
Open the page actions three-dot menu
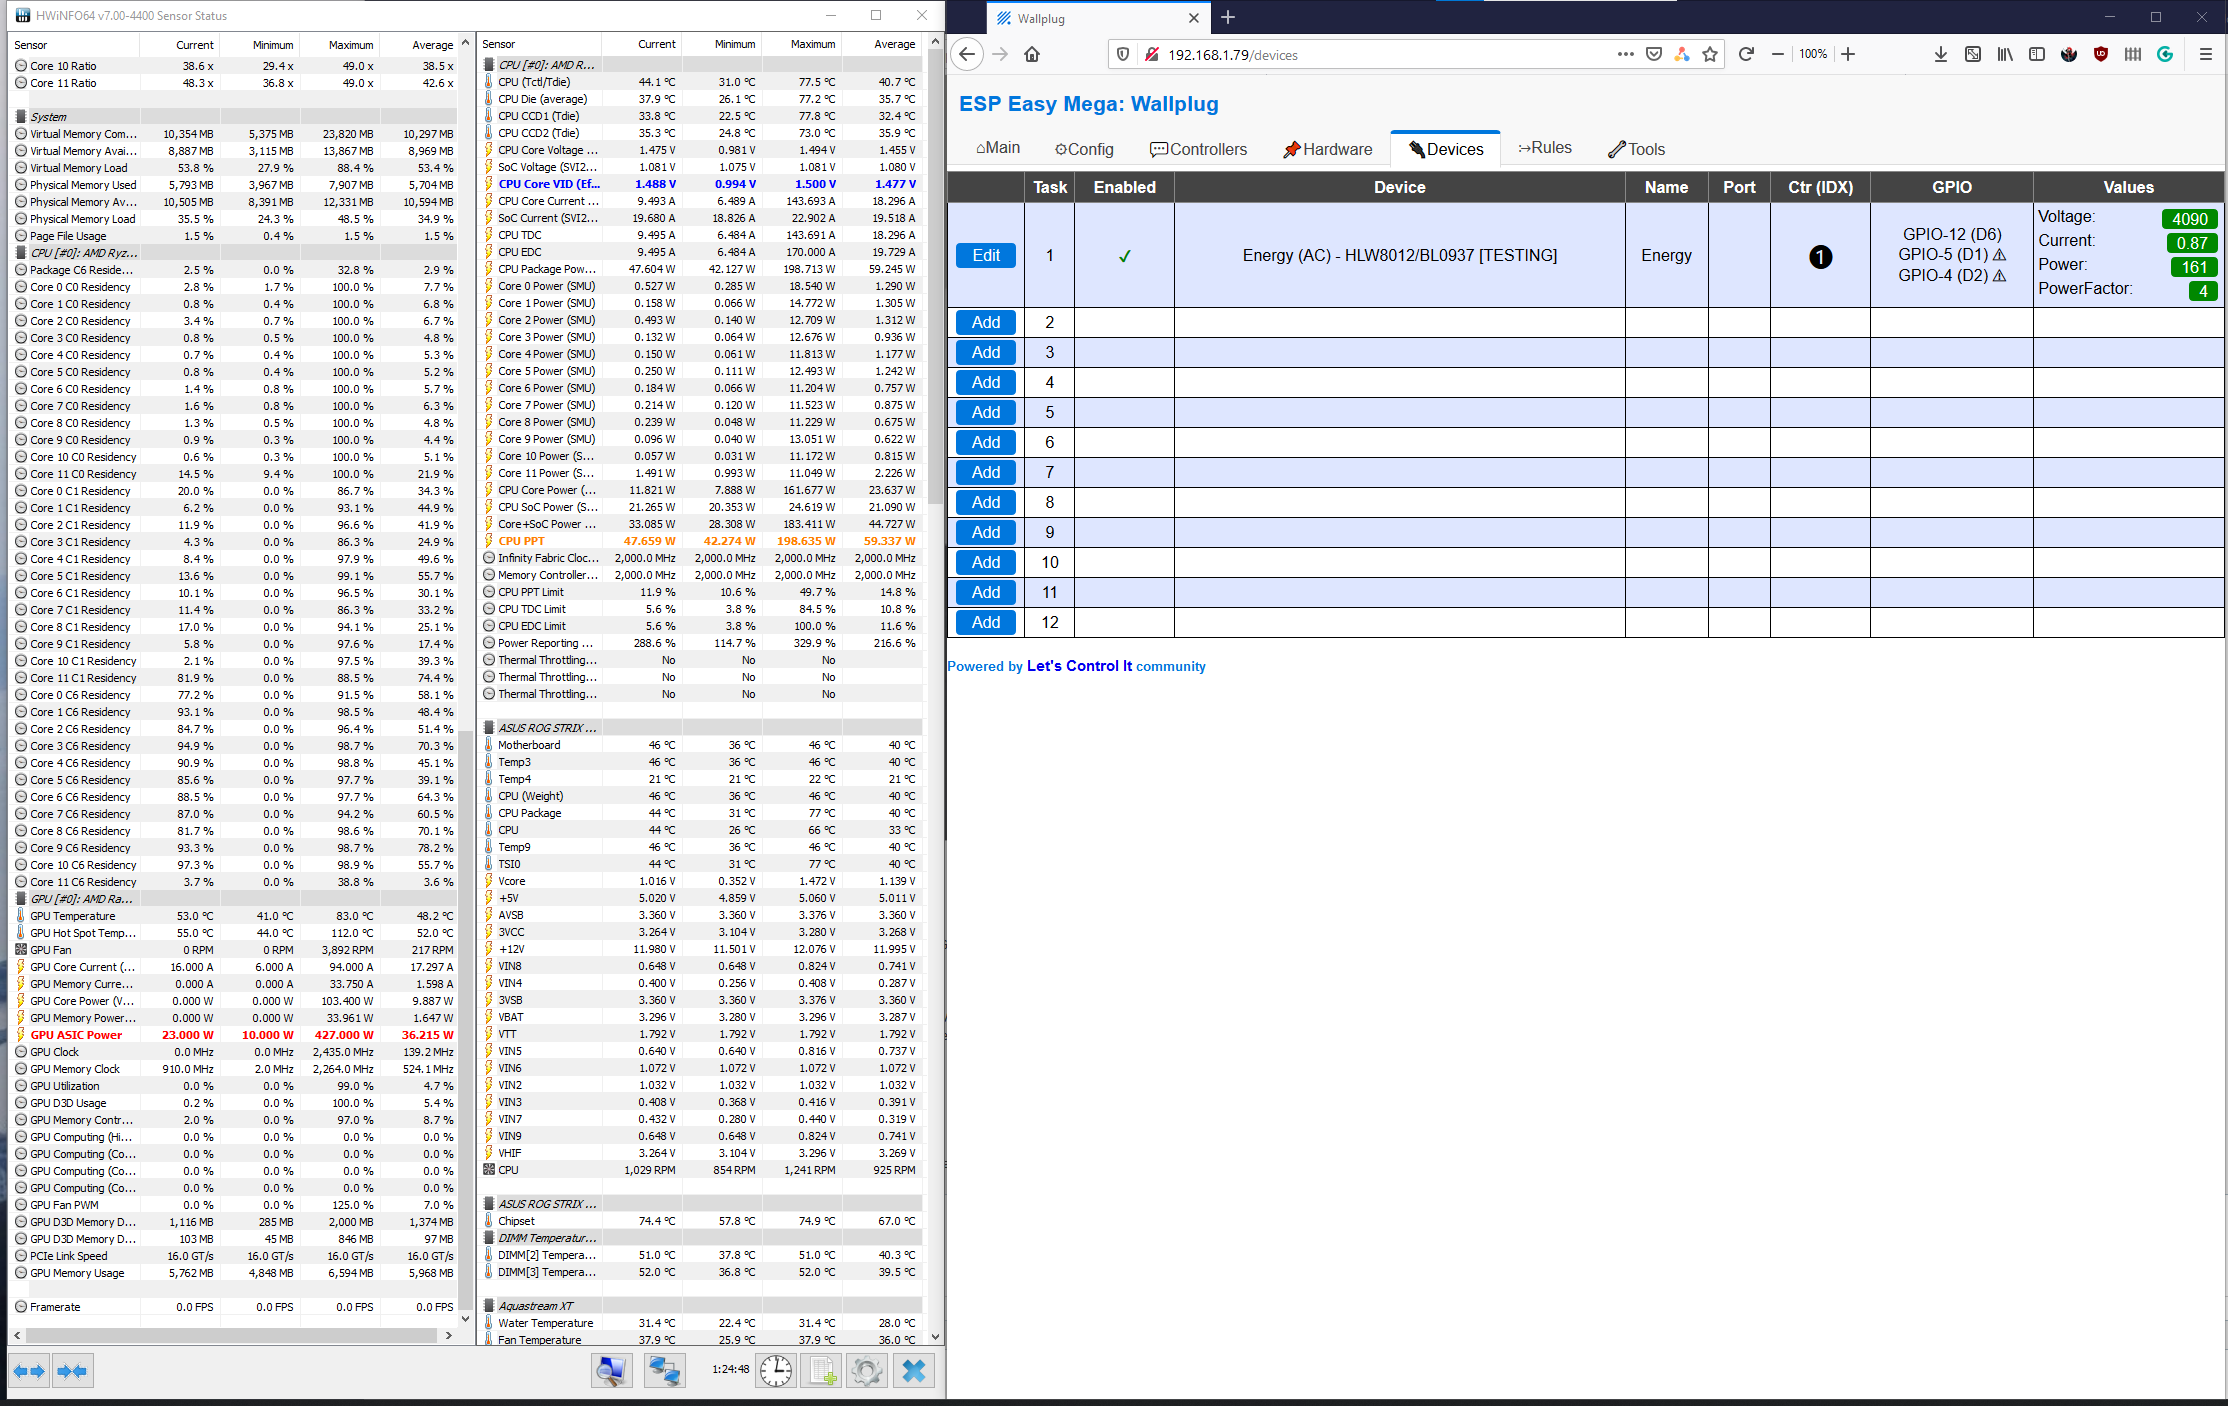coord(1626,54)
